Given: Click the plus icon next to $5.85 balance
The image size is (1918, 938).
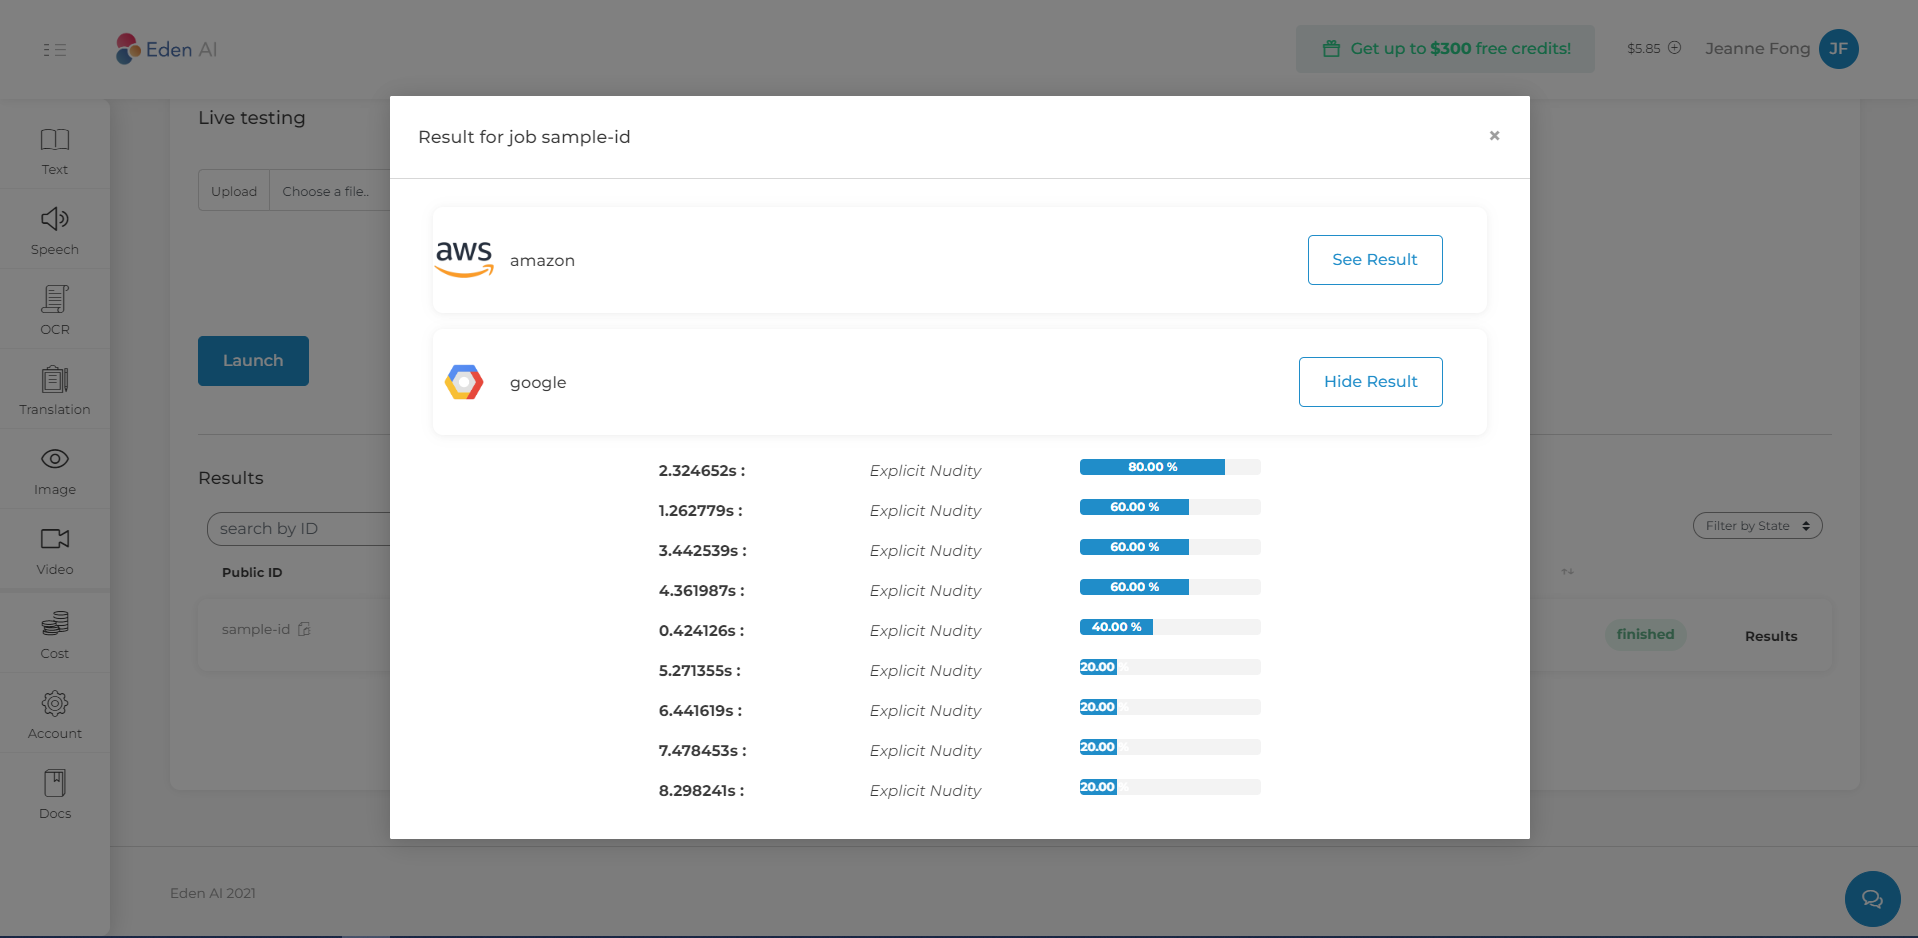Looking at the screenshot, I should point(1674,48).
